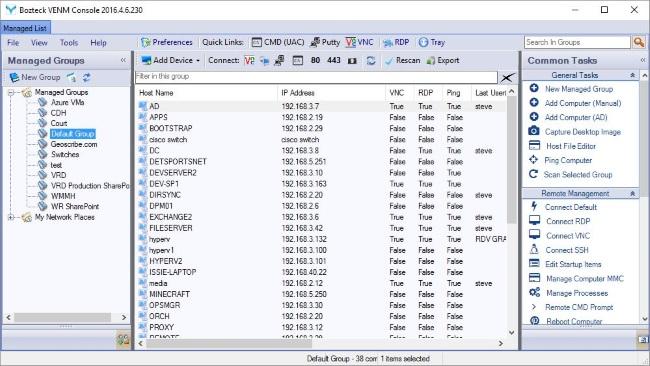650x366 pixels.
Task: Expand My Network Places tree node
Action: 11,217
